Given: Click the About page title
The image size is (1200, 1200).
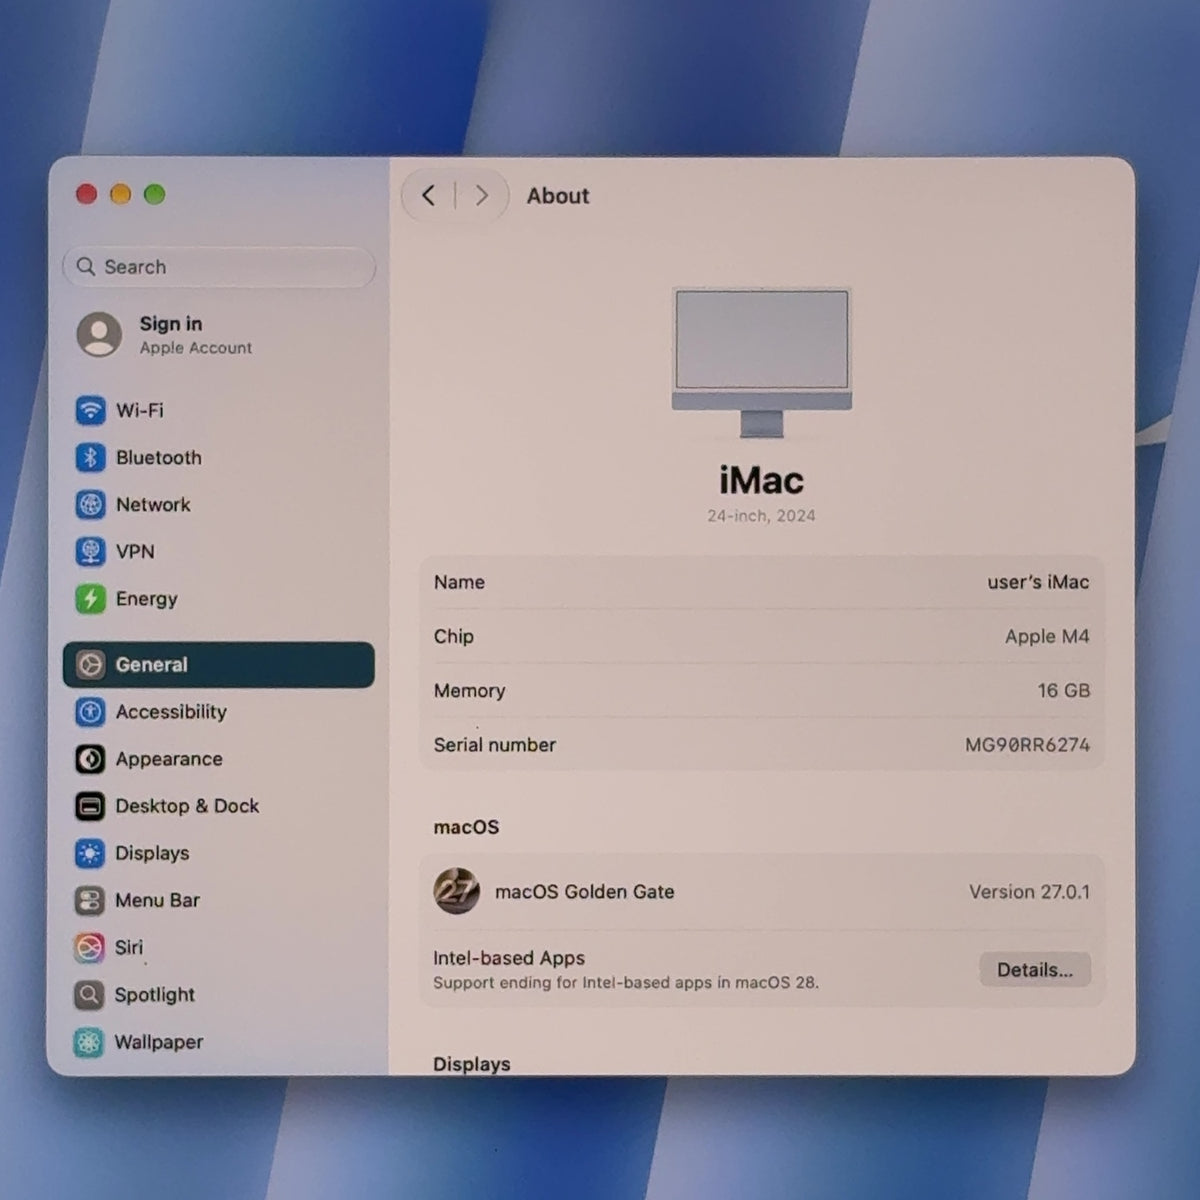Looking at the screenshot, I should [558, 196].
